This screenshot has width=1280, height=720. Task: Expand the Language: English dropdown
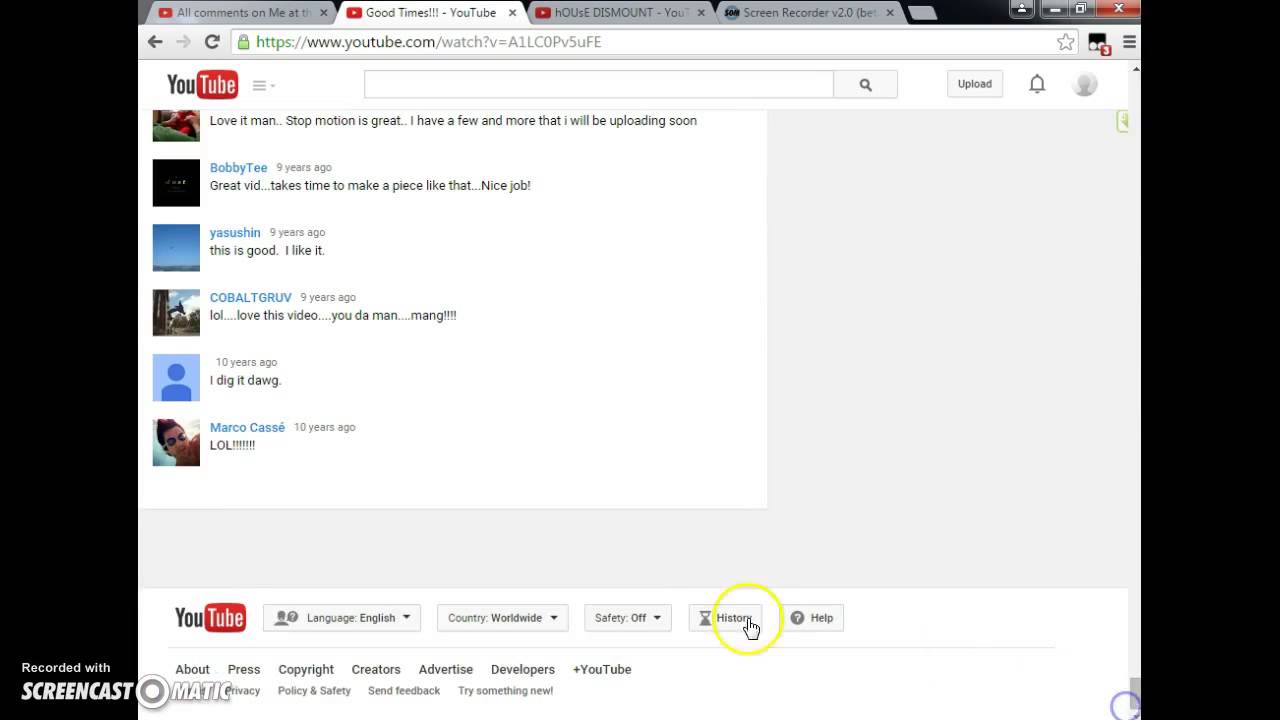point(342,618)
